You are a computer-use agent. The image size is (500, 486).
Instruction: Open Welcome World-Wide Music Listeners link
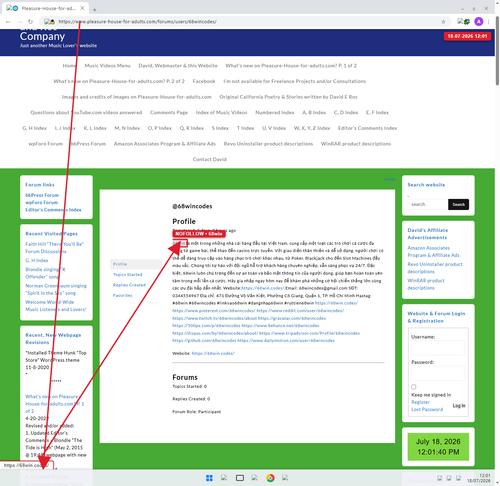56,306
